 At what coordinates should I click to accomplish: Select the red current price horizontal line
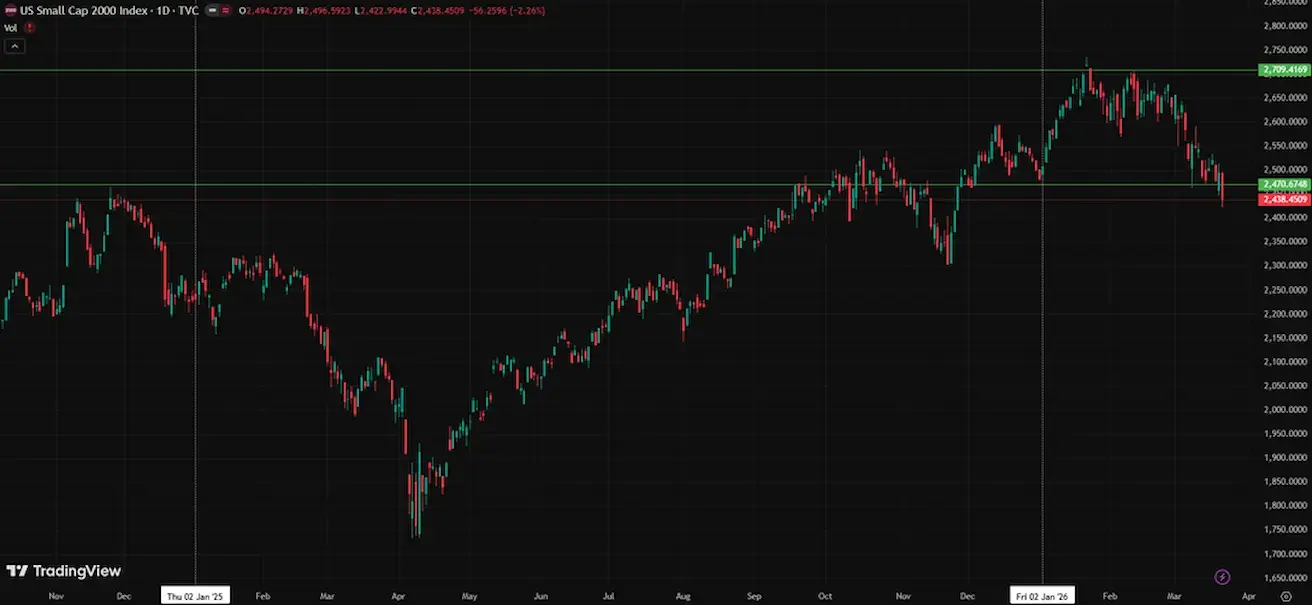(x=600, y=200)
